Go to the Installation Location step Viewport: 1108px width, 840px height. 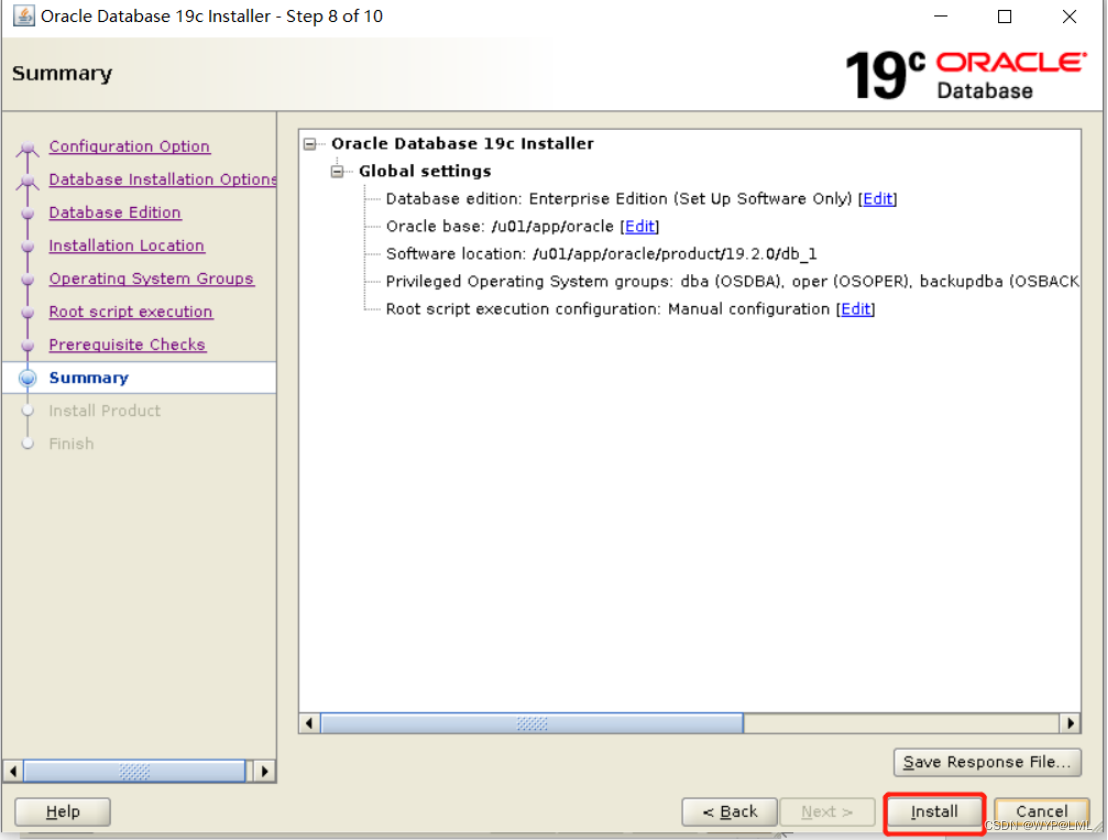pyautogui.click(x=126, y=246)
